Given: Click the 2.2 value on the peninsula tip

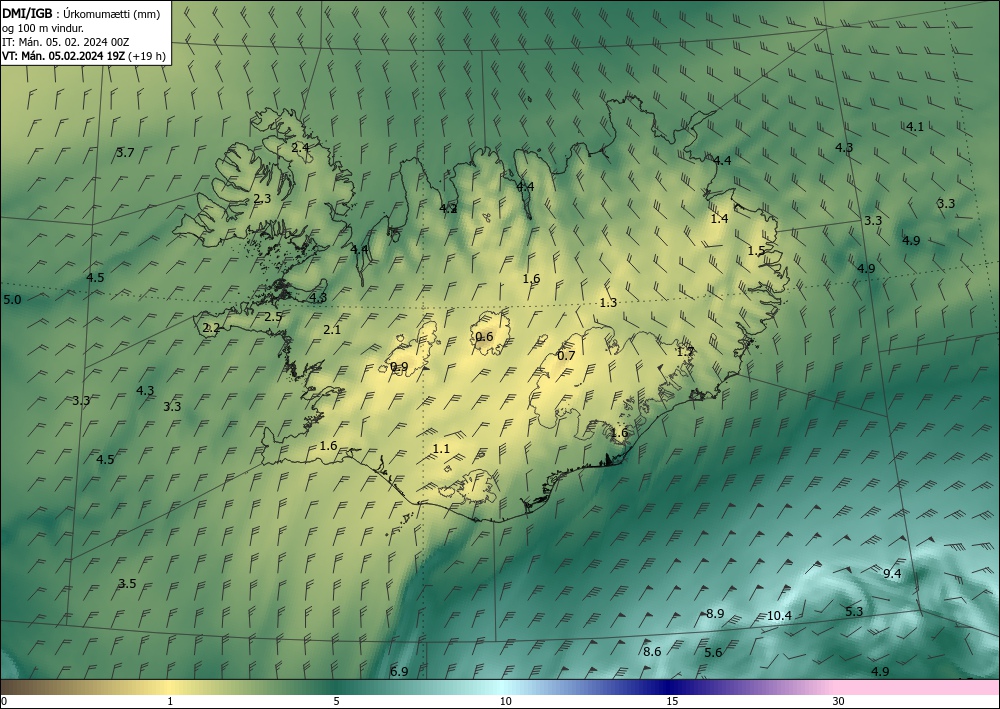Looking at the screenshot, I should pyautogui.click(x=211, y=328).
